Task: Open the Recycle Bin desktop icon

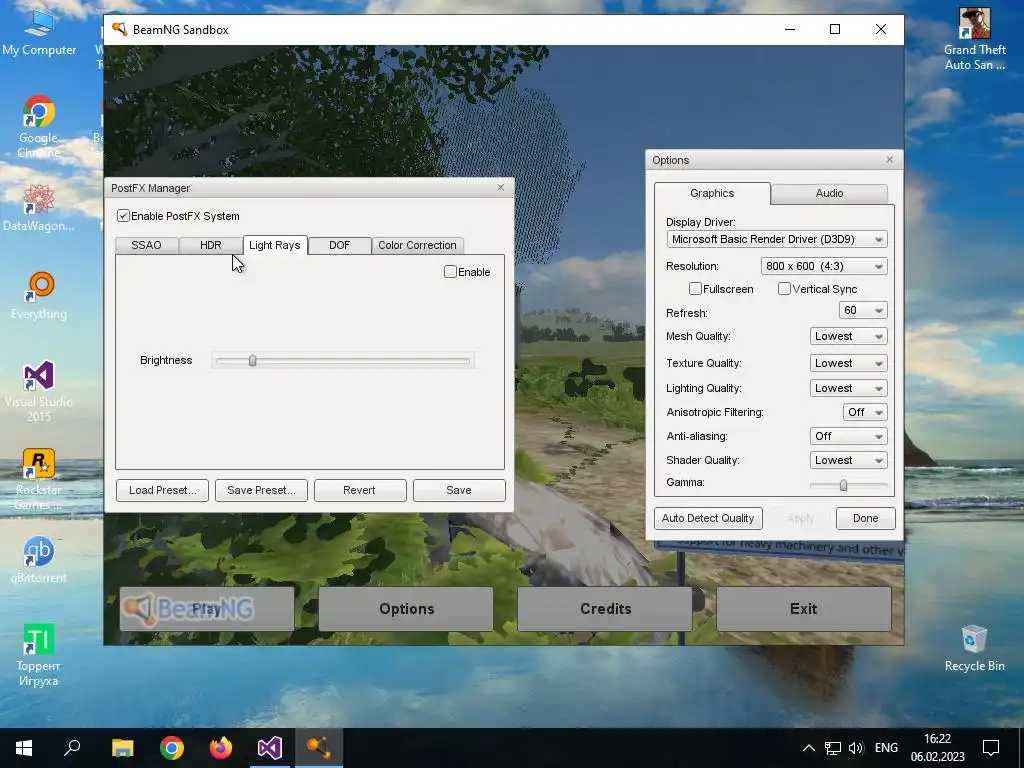Action: pos(974,648)
